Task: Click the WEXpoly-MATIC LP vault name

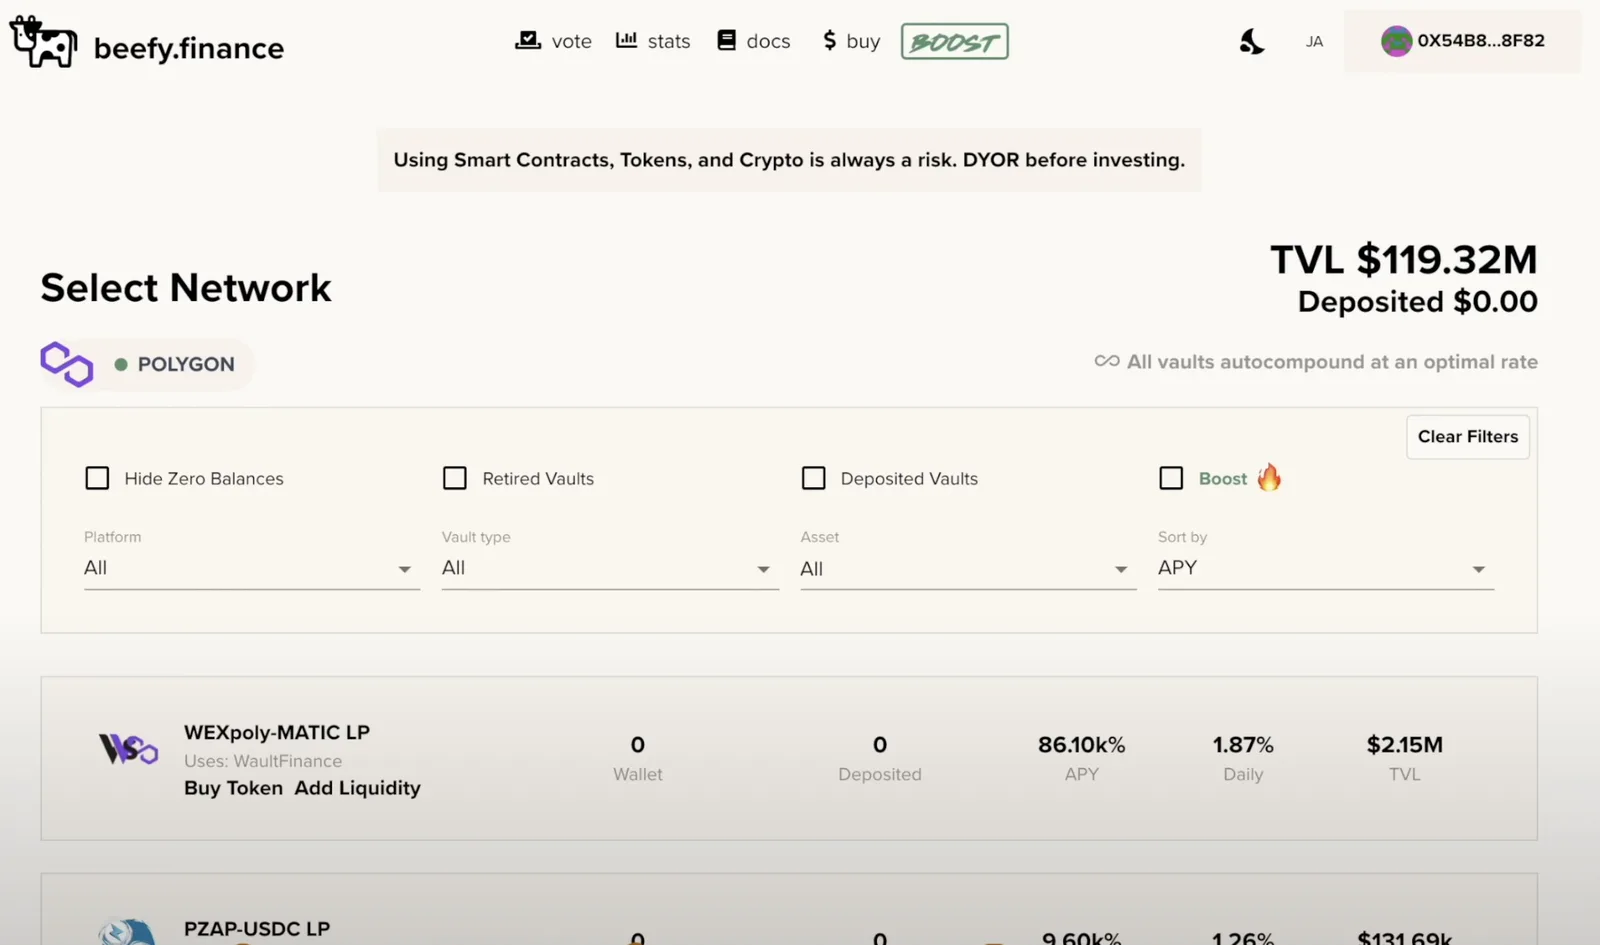Action: 277,732
